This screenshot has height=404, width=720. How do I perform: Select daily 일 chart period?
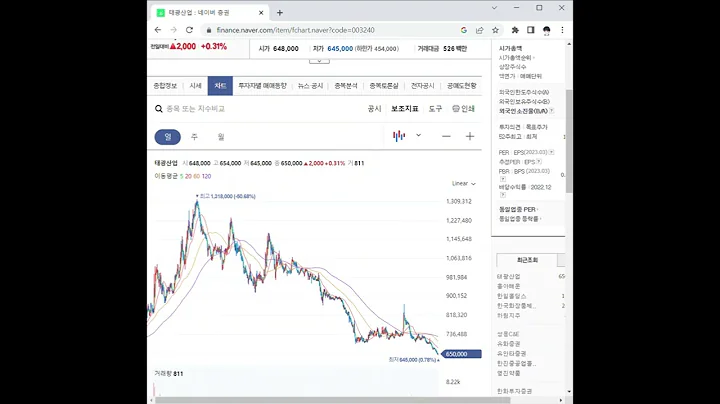(168, 137)
